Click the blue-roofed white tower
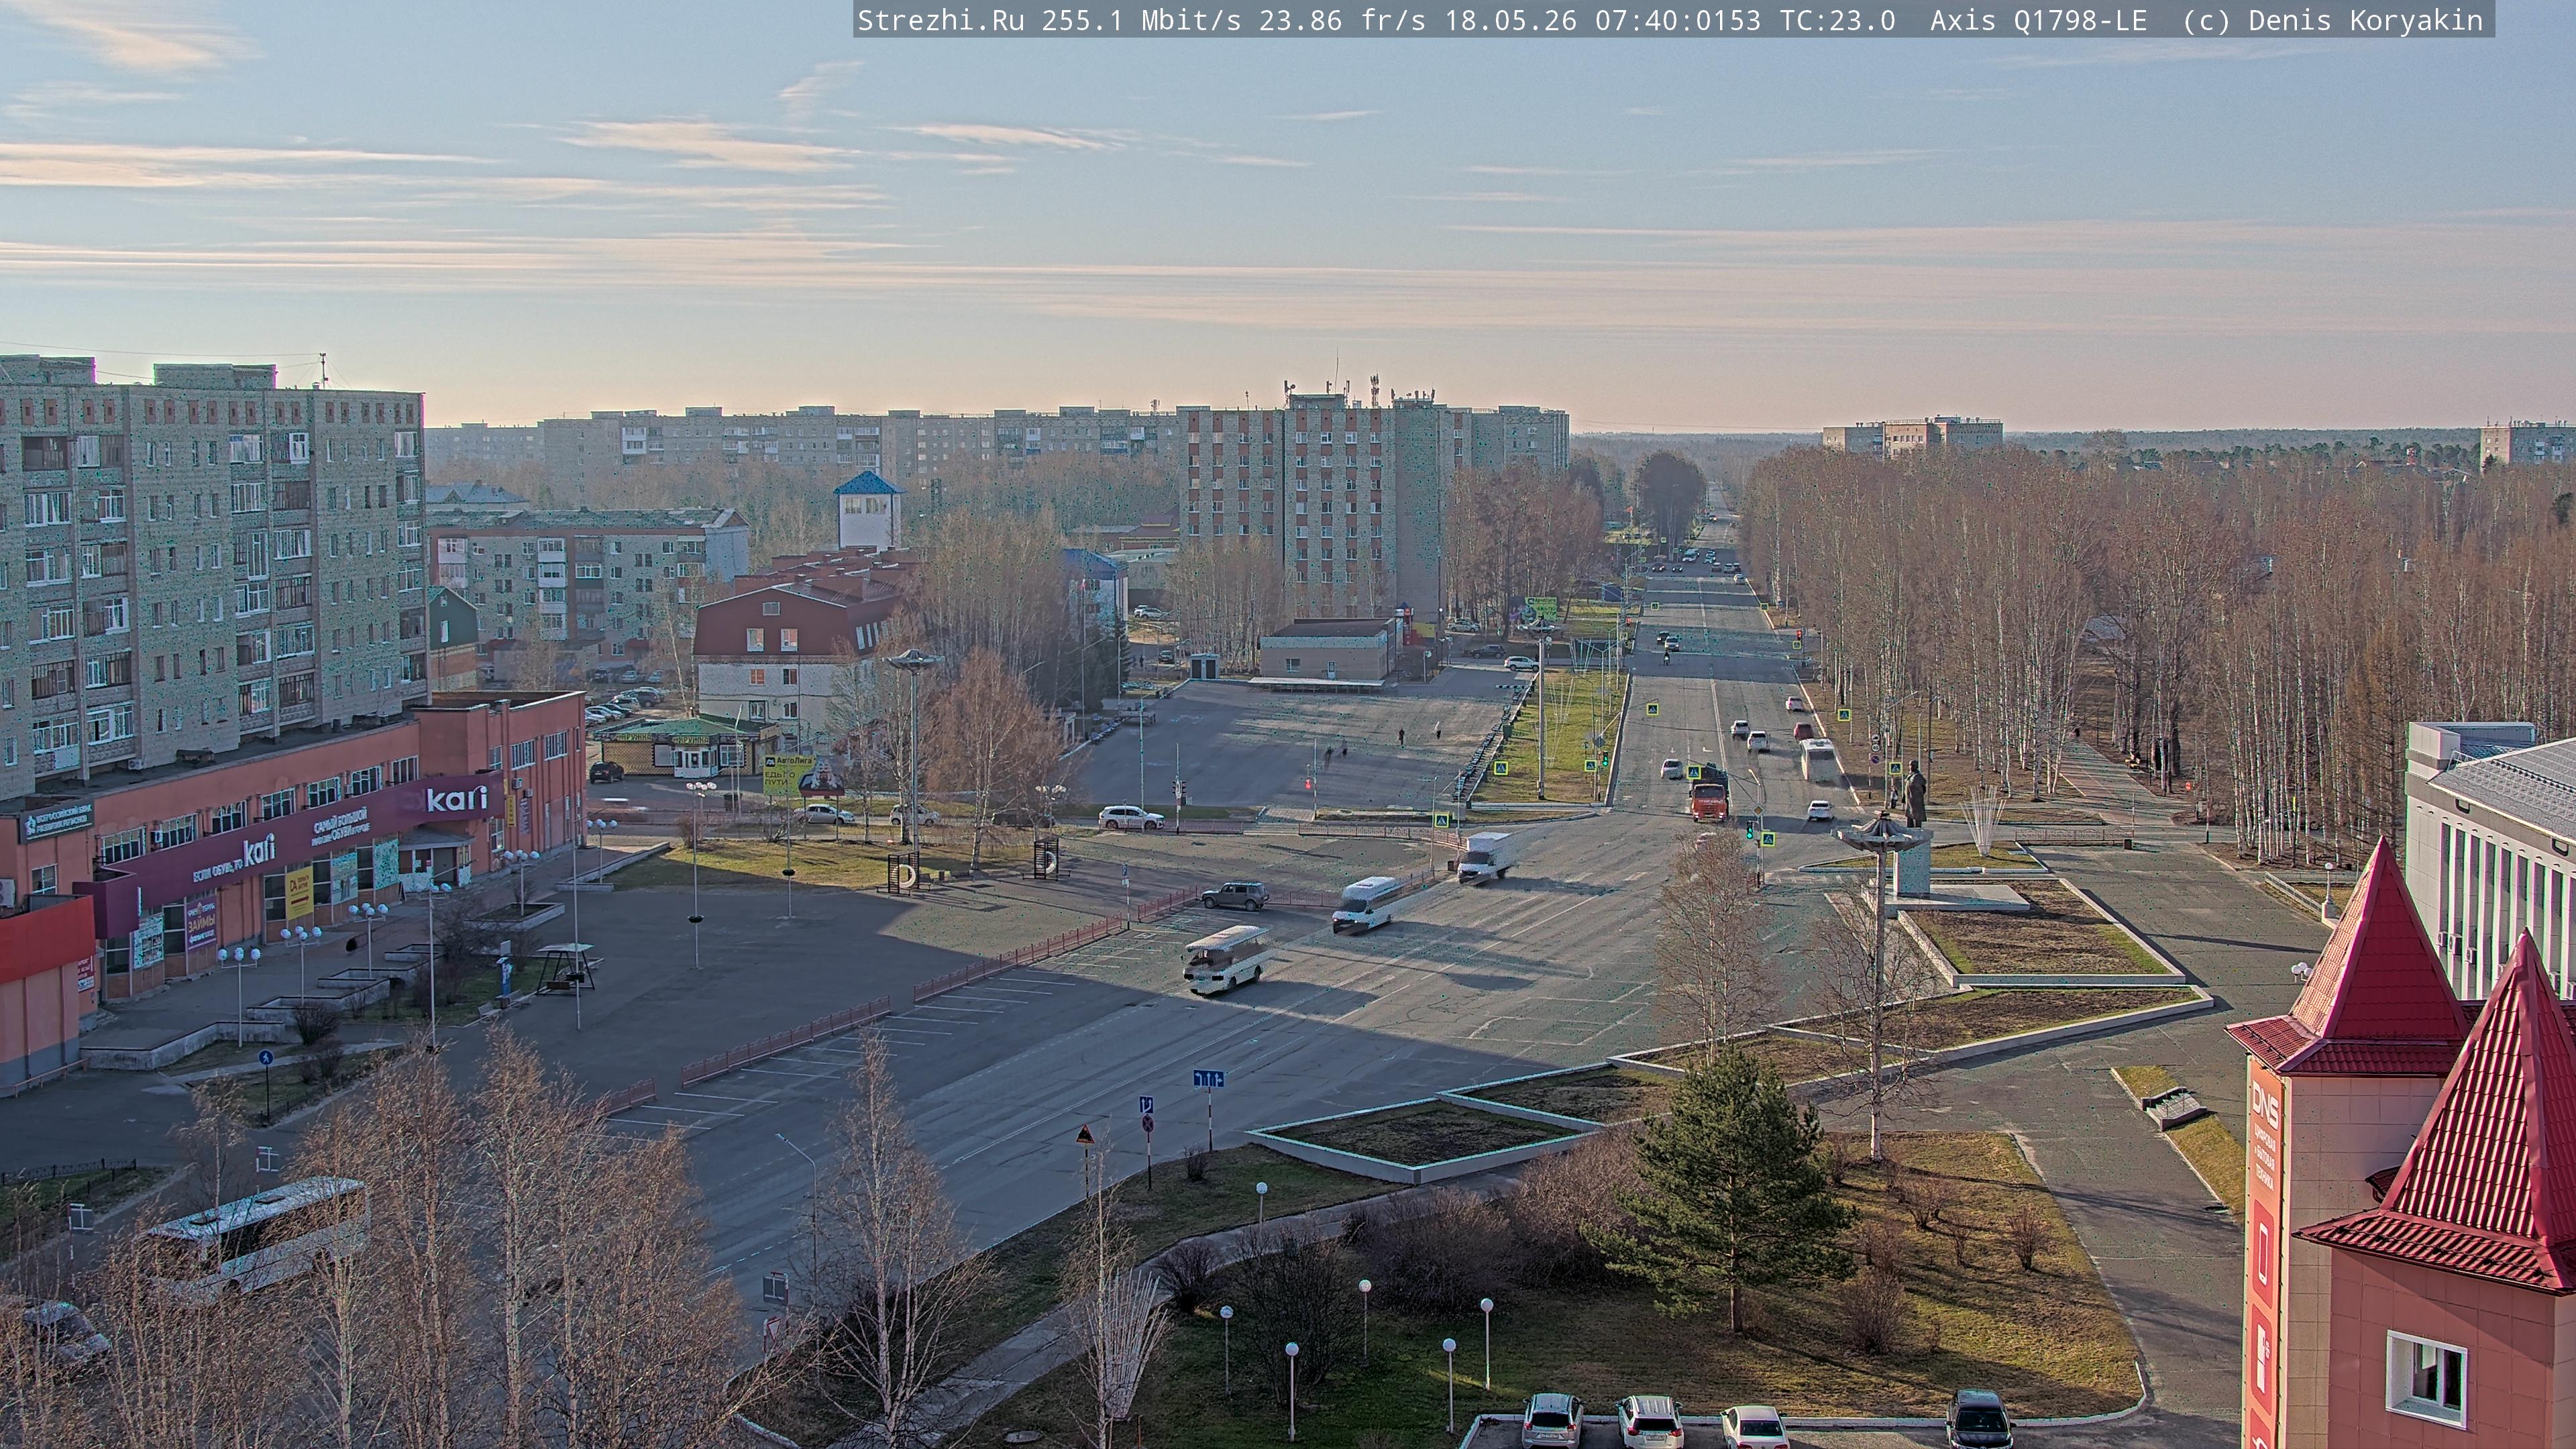The image size is (2576, 1449). (x=868, y=510)
